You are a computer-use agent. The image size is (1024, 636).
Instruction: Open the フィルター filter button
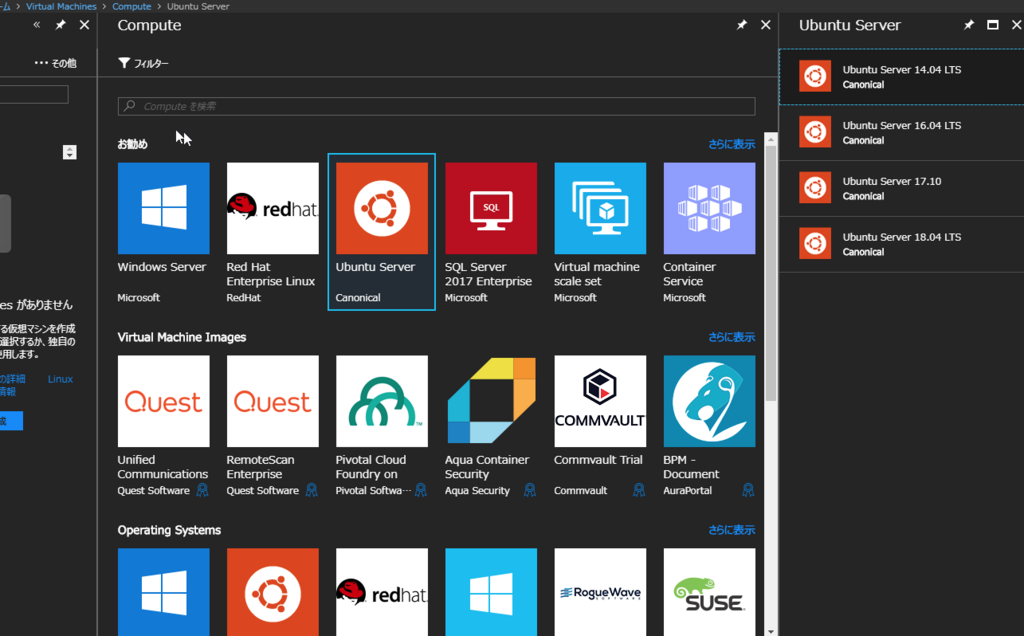(143, 63)
